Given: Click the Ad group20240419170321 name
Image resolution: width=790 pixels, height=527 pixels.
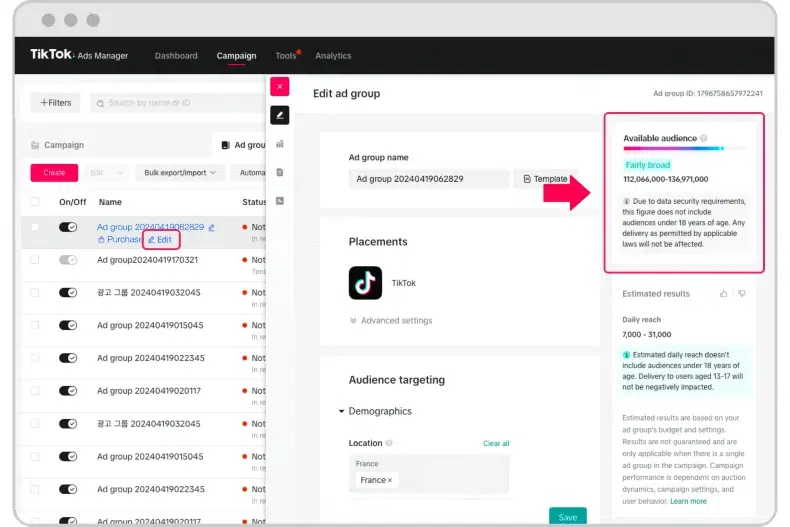Looking at the screenshot, I should pos(148,260).
